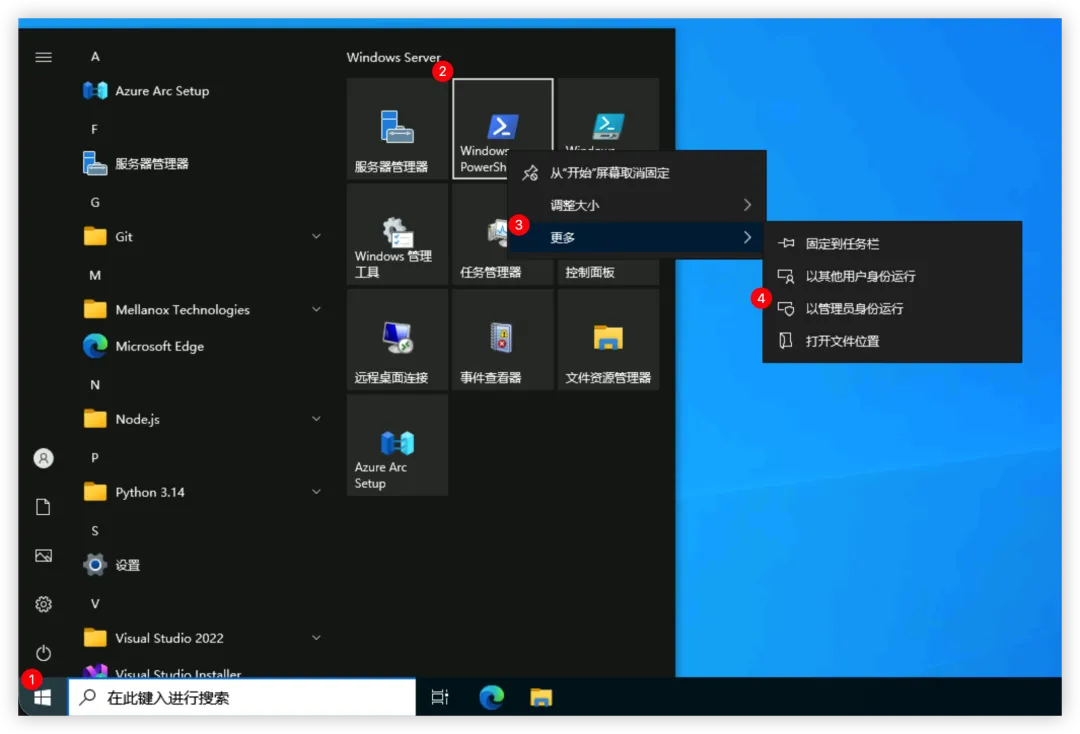Click the Power button in Start sidebar
Screen dimensions: 1080x734
pyautogui.click(x=43, y=652)
